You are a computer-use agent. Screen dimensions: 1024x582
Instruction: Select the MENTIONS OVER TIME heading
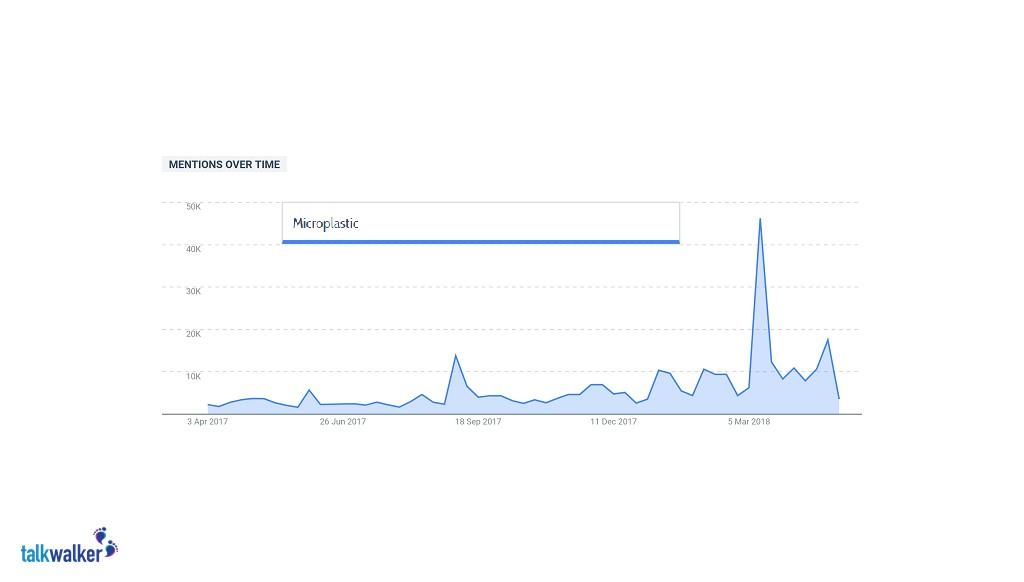(x=224, y=164)
